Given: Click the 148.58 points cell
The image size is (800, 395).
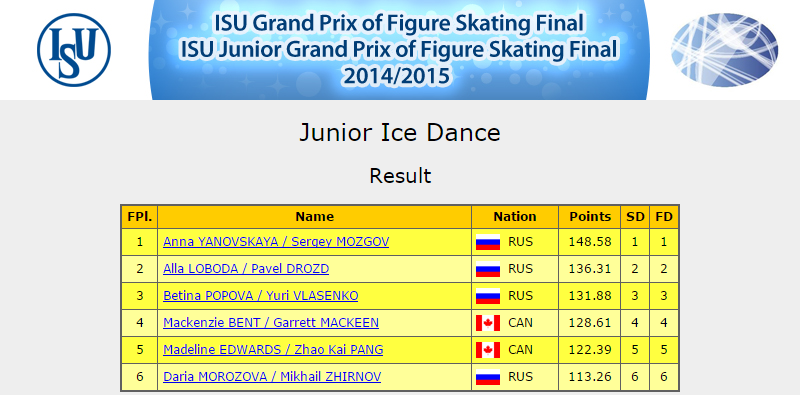Looking at the screenshot, I should coord(590,242).
